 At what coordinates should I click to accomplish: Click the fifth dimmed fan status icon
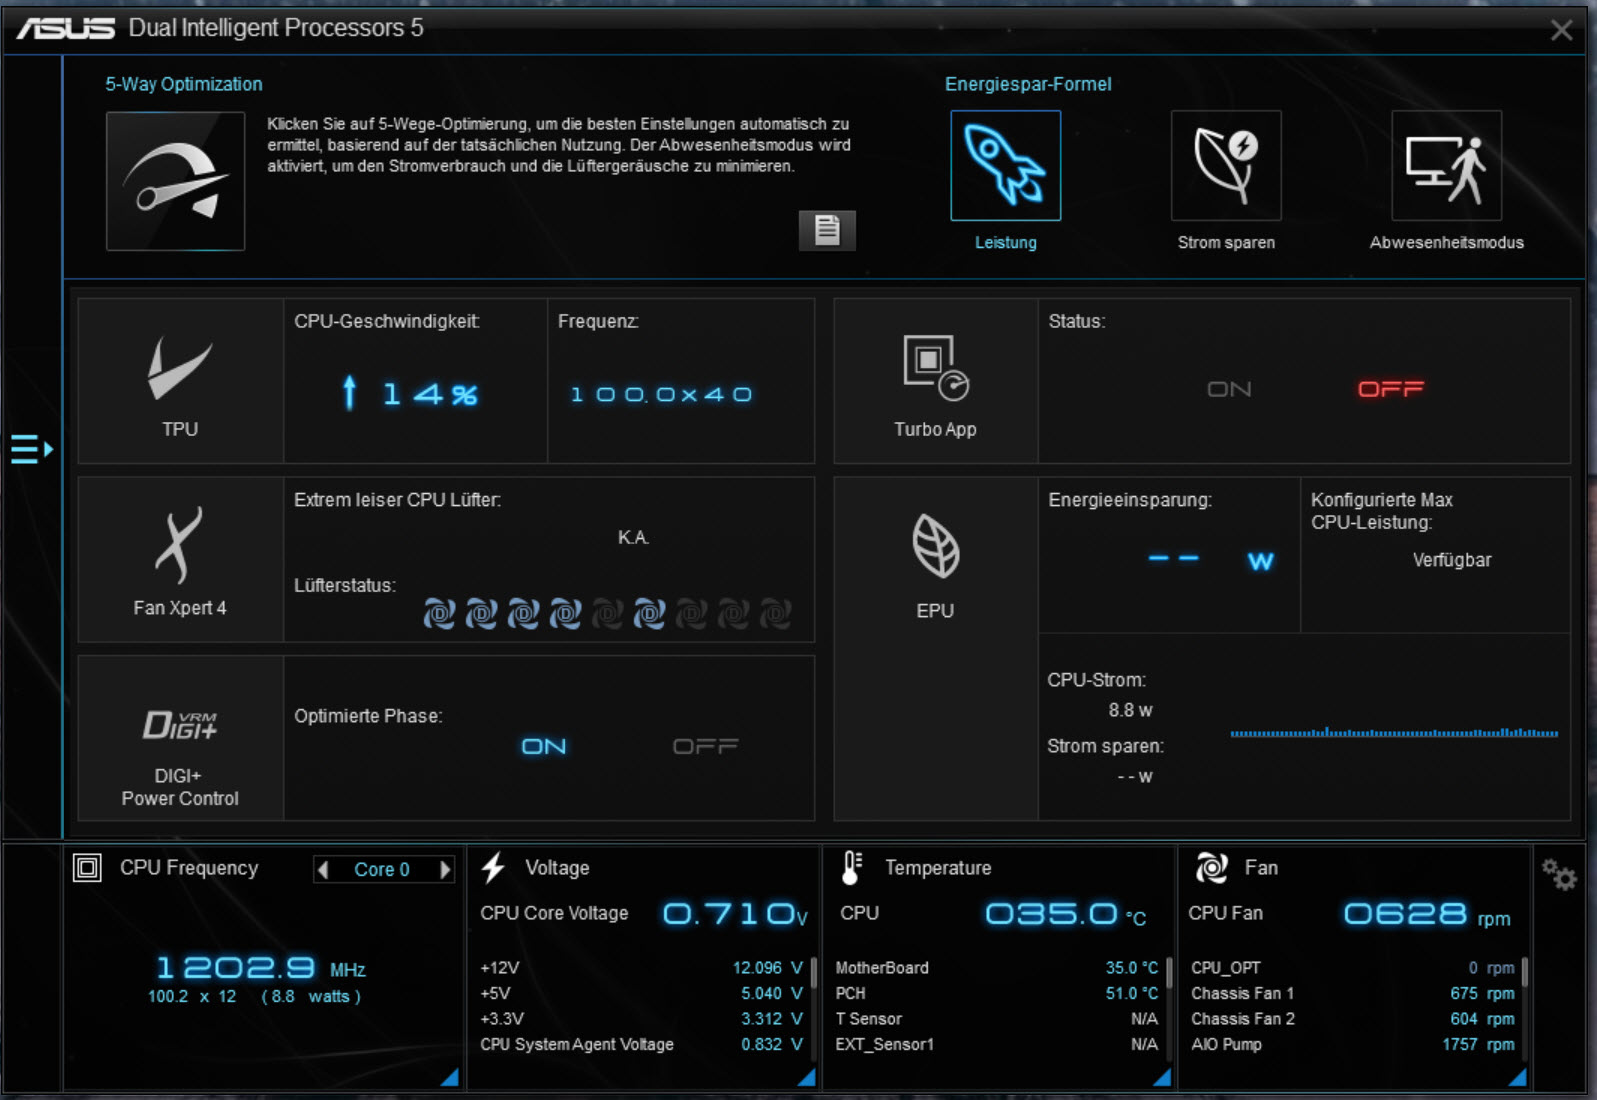(607, 613)
